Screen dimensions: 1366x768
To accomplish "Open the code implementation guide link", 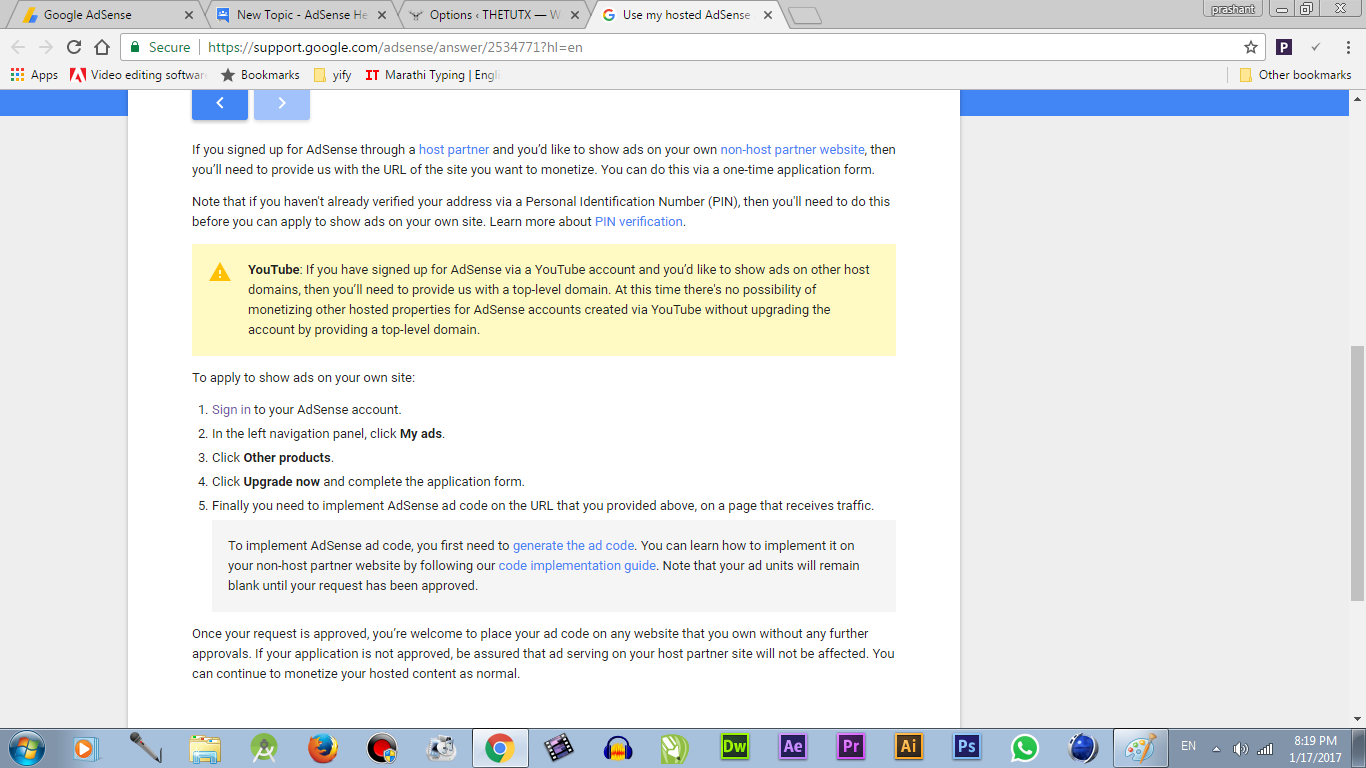I will pyautogui.click(x=577, y=566).
